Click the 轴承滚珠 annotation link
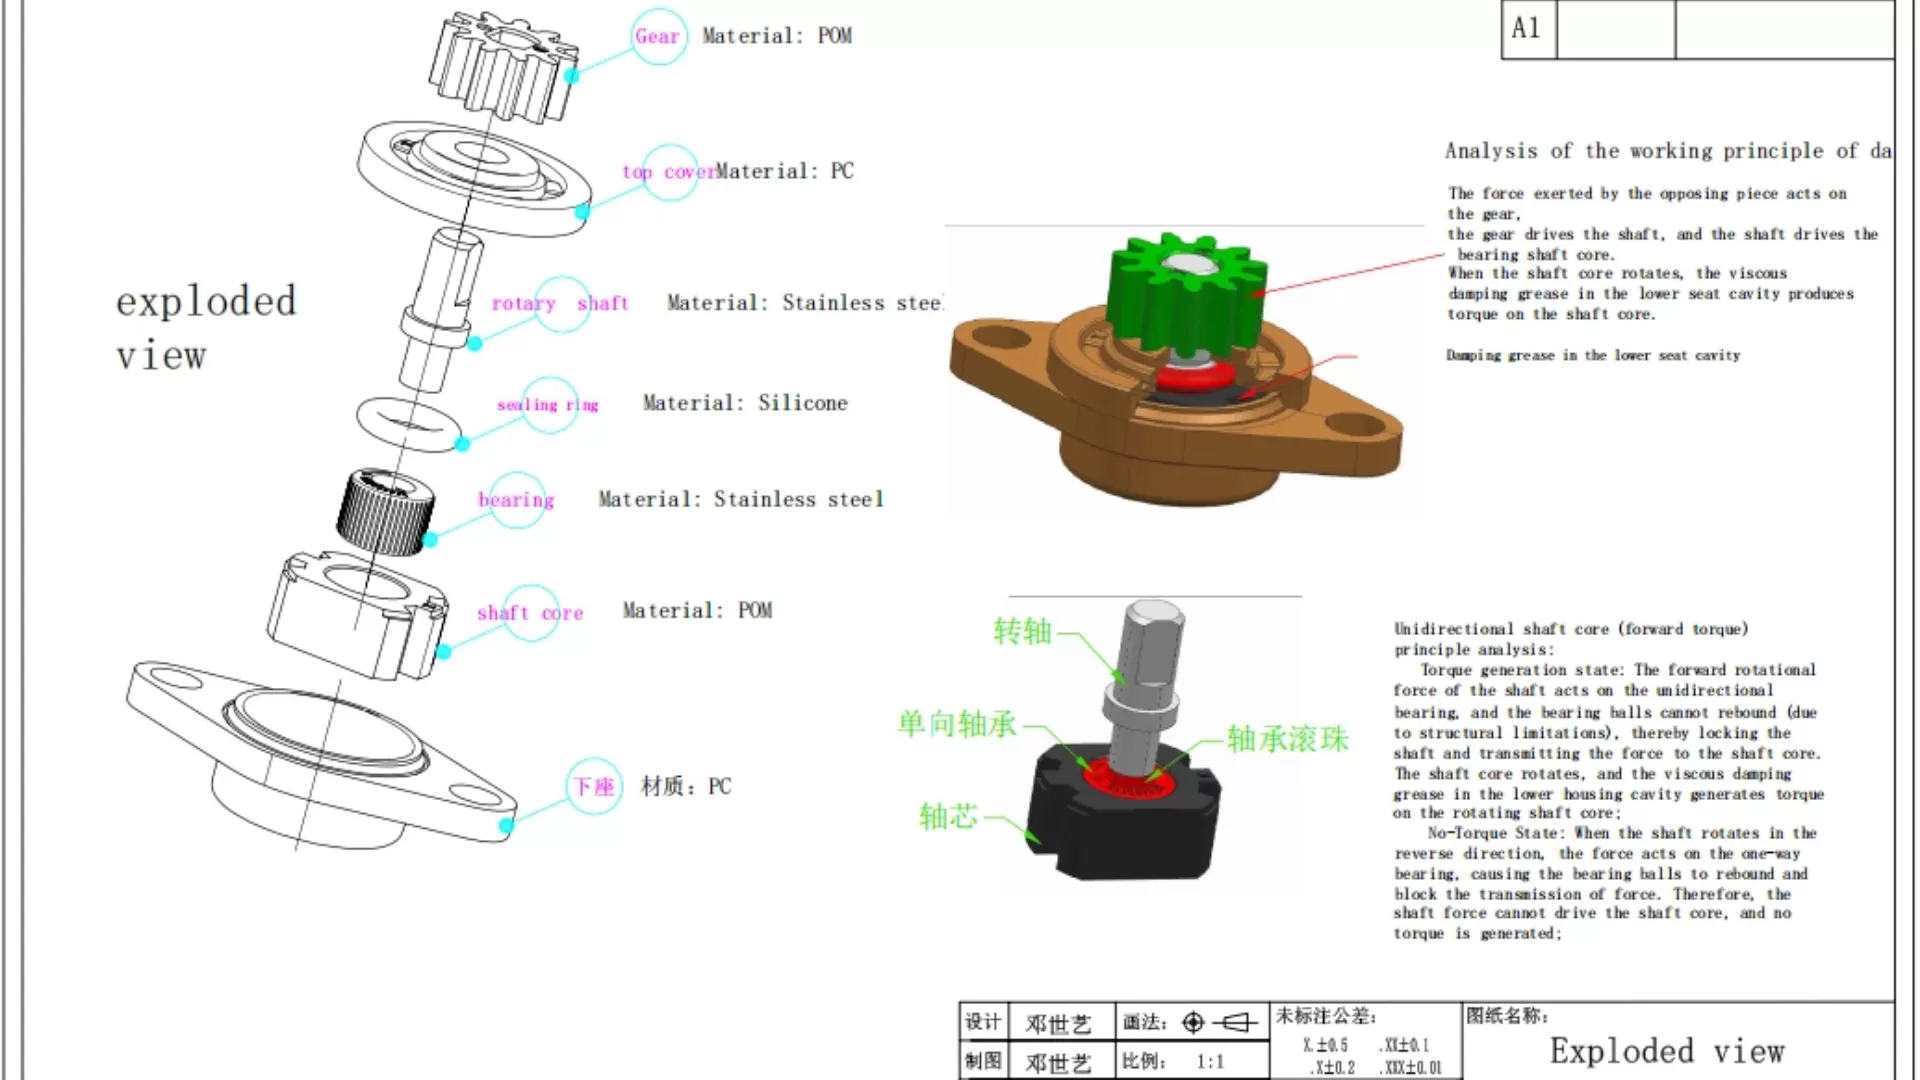The width and height of the screenshot is (1920, 1080). click(1286, 737)
